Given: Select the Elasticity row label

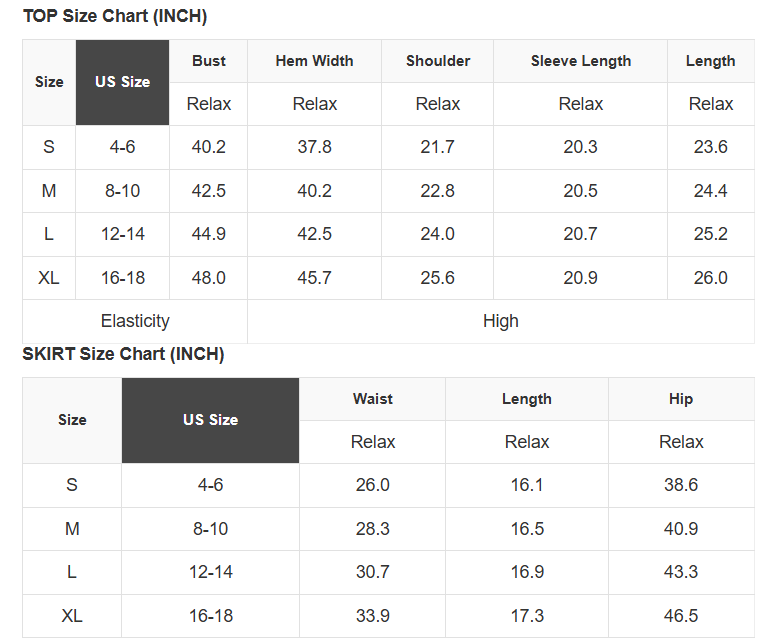Looking at the screenshot, I should coord(135,321).
